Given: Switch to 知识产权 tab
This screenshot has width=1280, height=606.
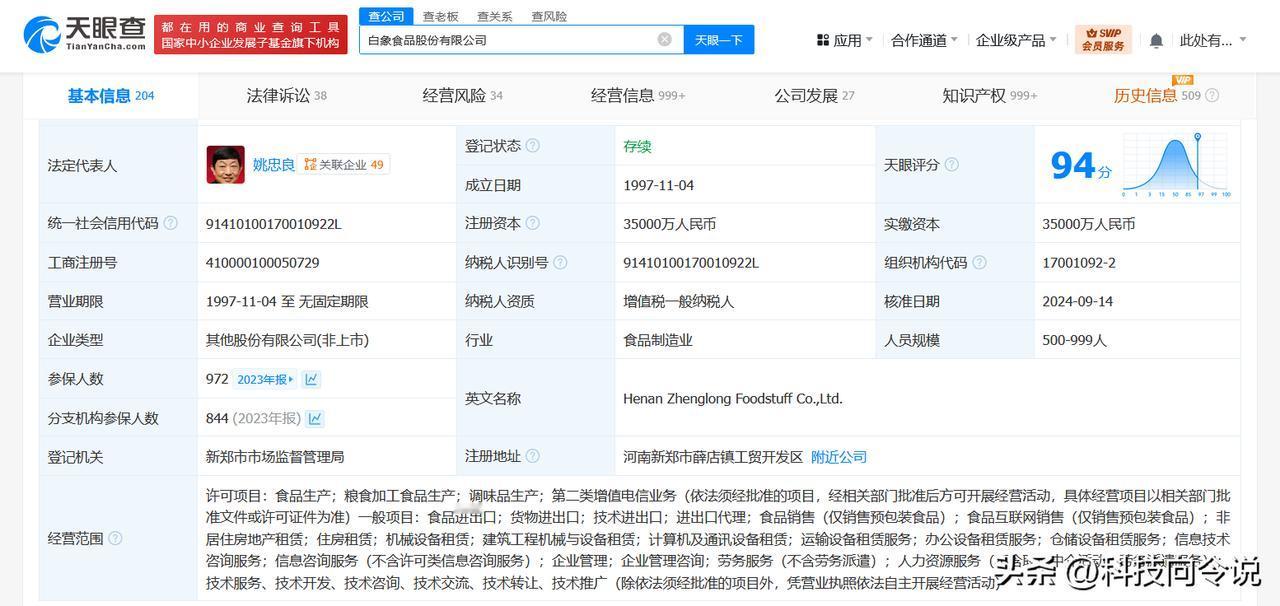Looking at the screenshot, I should (990, 96).
